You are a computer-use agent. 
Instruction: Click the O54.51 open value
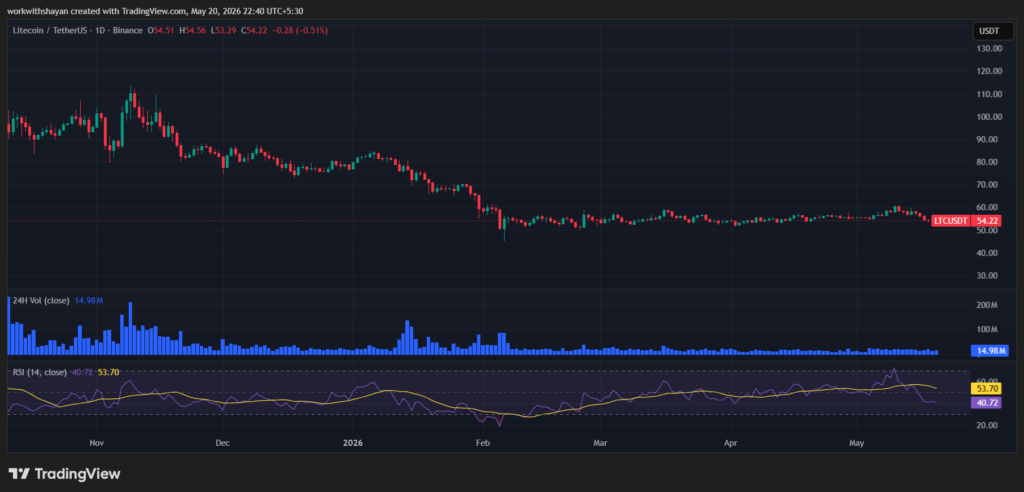(159, 30)
